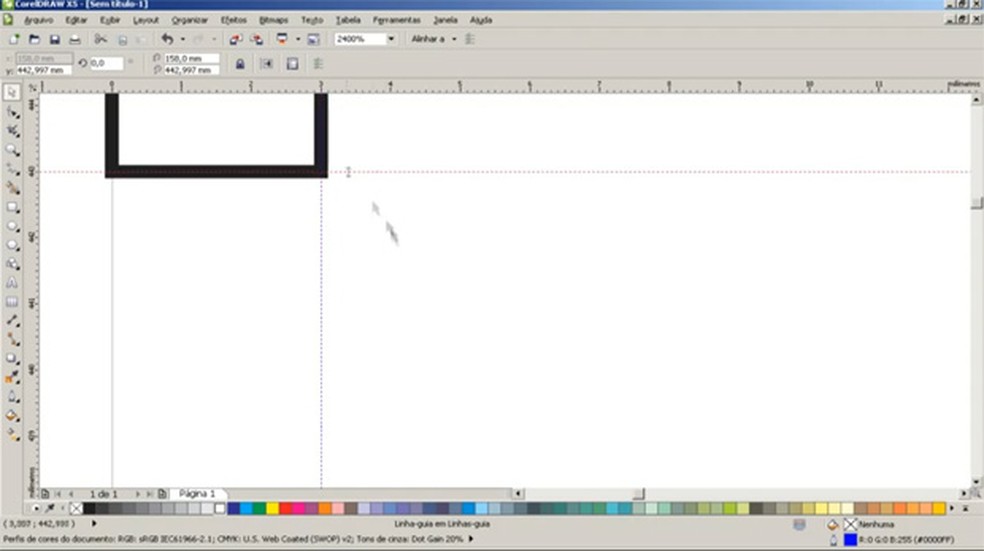Click the horizontal scrollbar thumb

[638, 494]
